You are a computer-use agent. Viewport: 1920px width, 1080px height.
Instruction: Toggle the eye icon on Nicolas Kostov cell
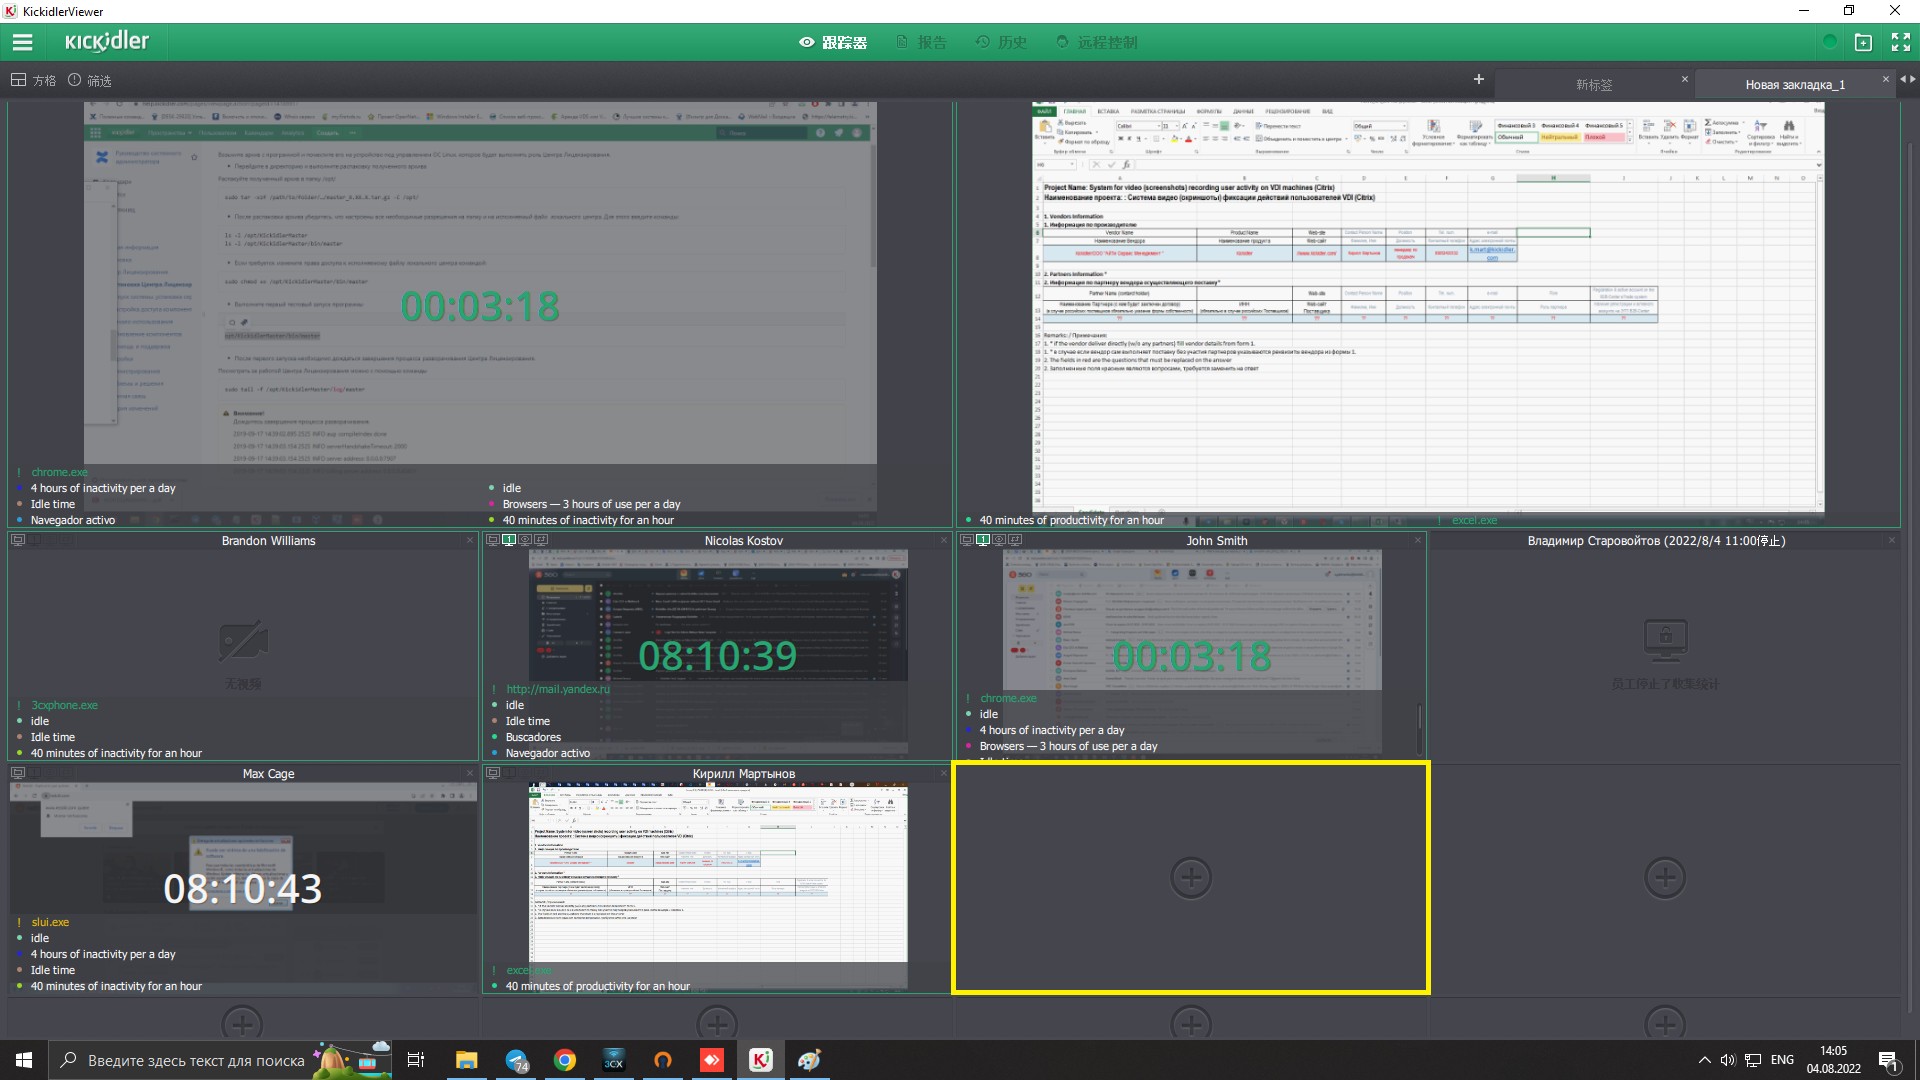coord(525,540)
